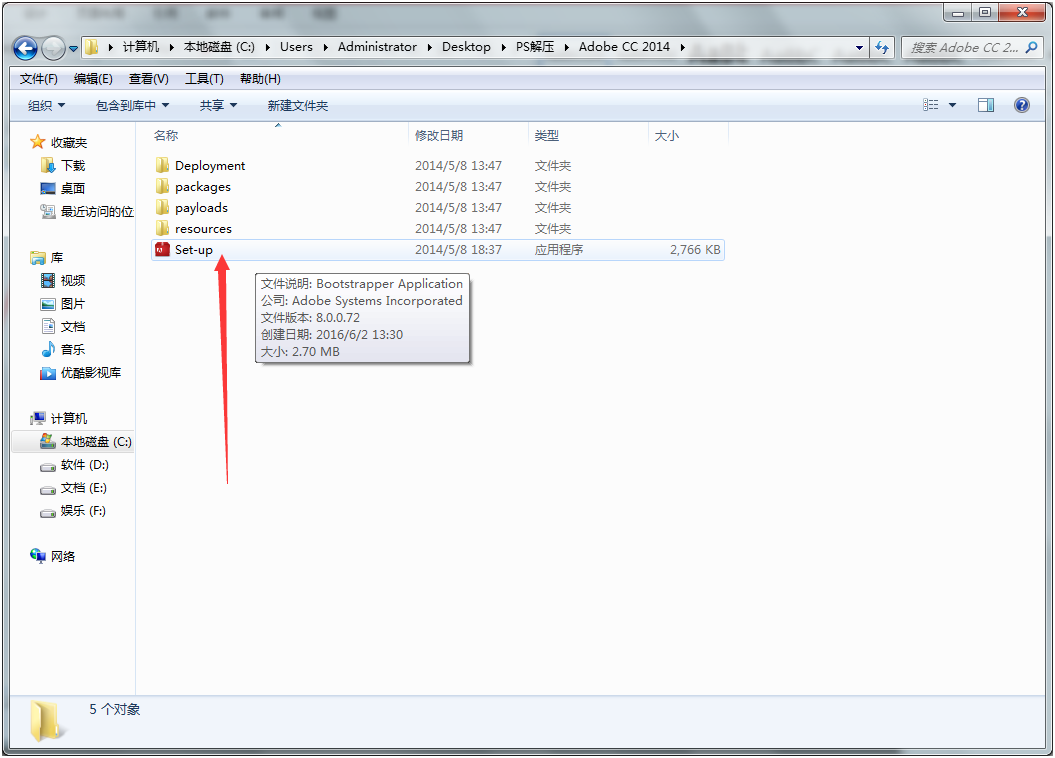The width and height of the screenshot is (1055, 758).
Task: Expand arrow after Desktop breadcrumb
Action: pyautogui.click(x=503, y=47)
